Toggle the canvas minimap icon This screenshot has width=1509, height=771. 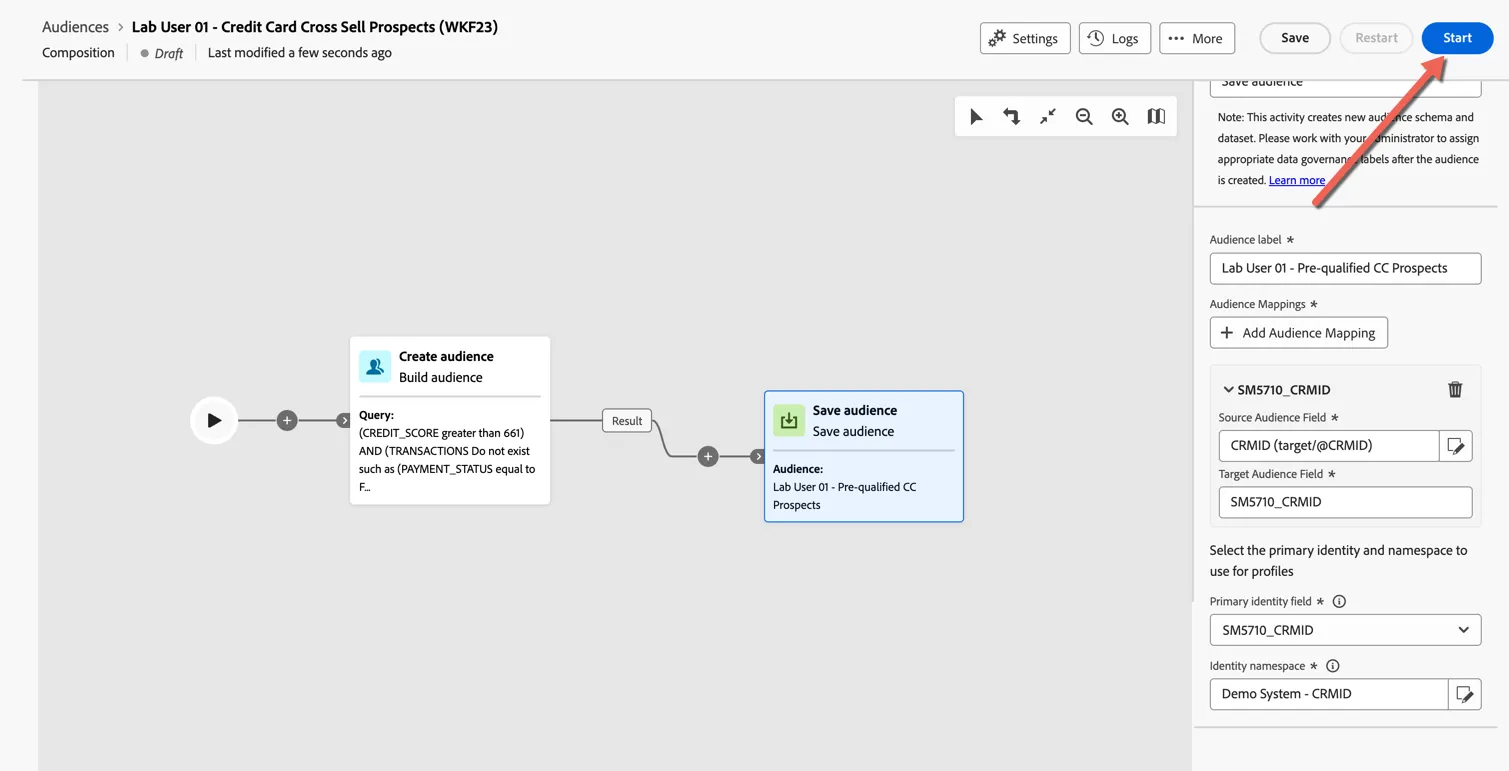pyautogui.click(x=1156, y=117)
